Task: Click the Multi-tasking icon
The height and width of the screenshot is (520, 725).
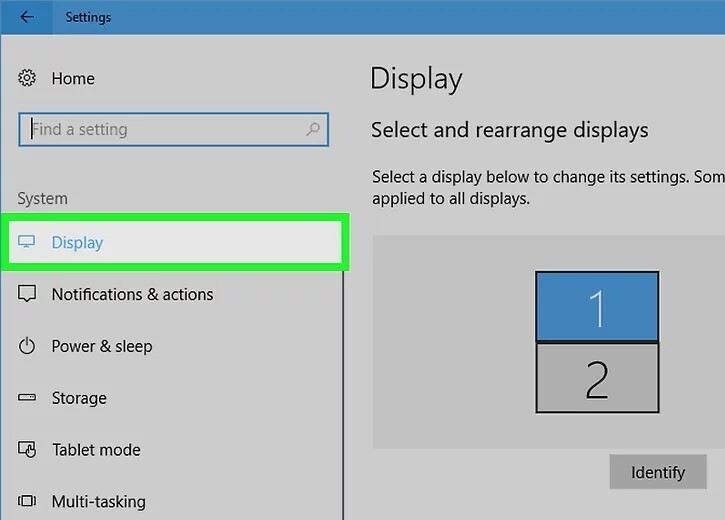Action: 28,501
